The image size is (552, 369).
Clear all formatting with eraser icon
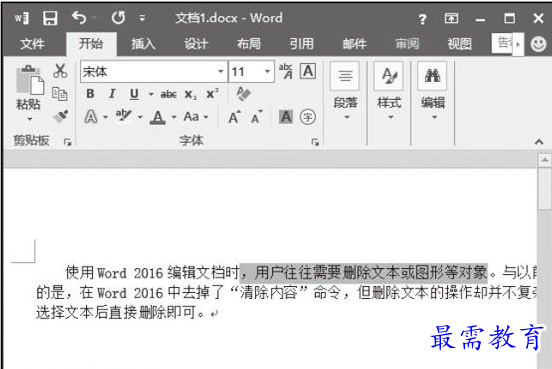pyautogui.click(x=244, y=94)
